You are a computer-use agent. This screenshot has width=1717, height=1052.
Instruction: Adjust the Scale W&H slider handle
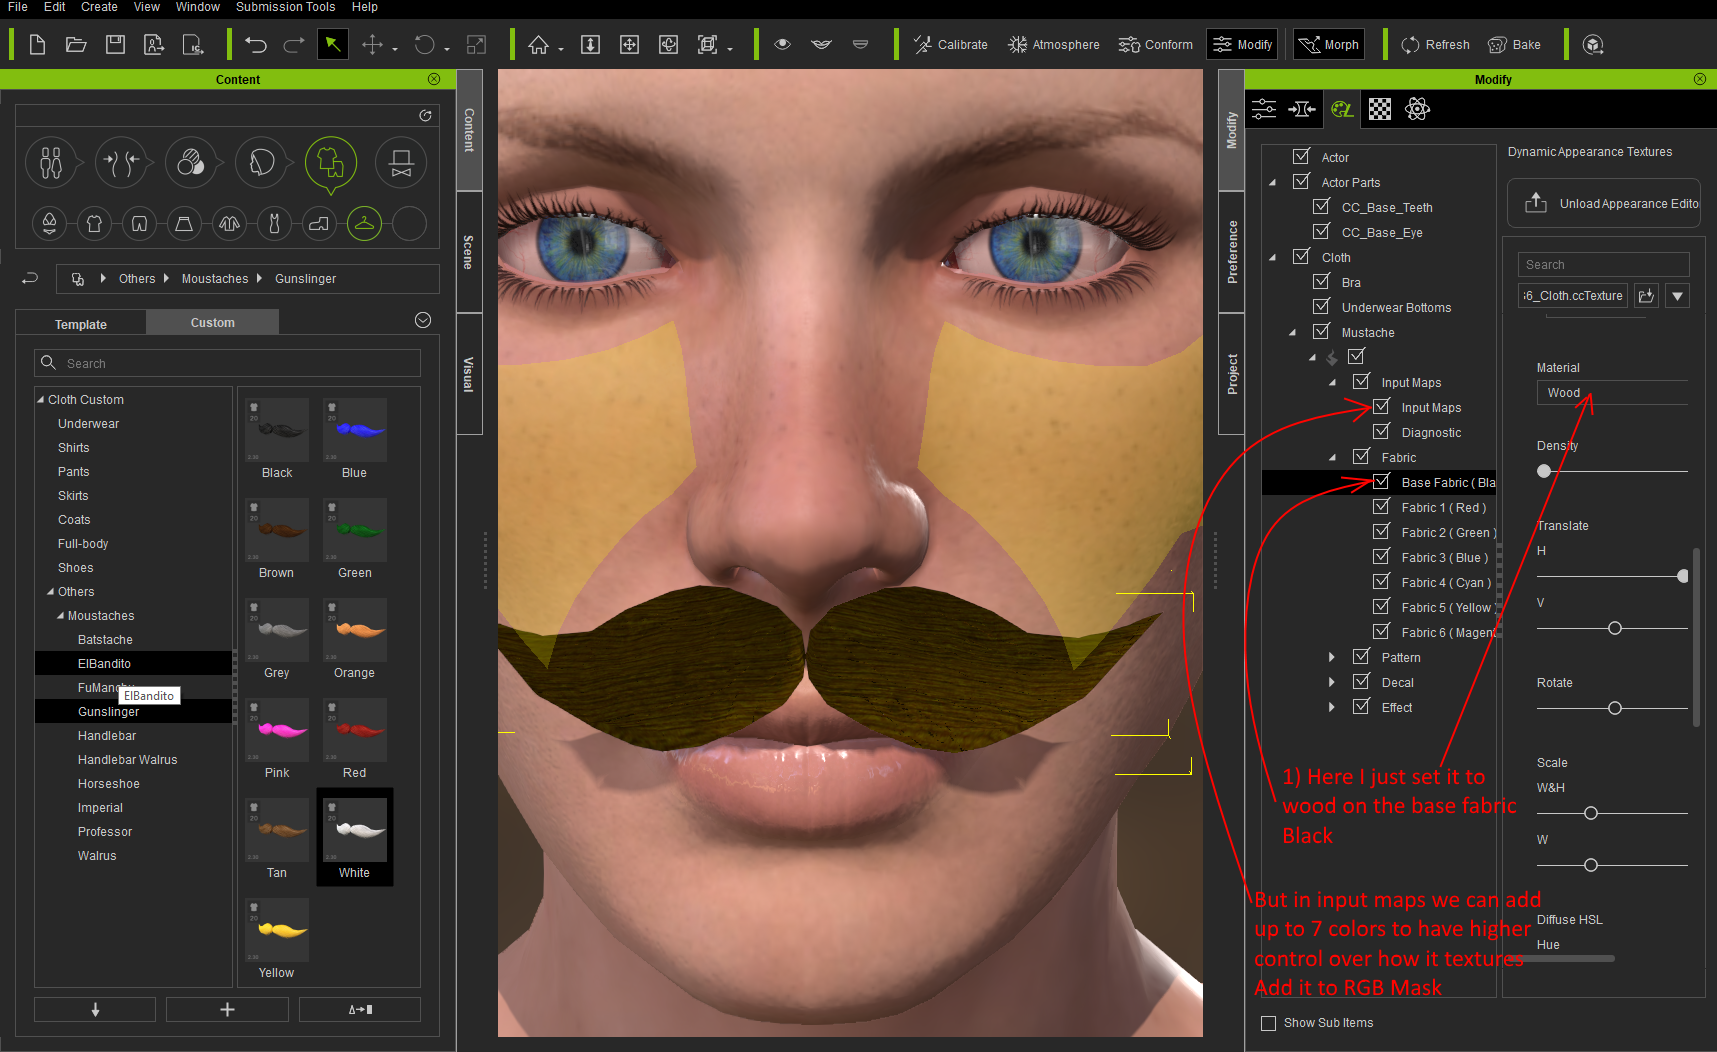coord(1590,813)
